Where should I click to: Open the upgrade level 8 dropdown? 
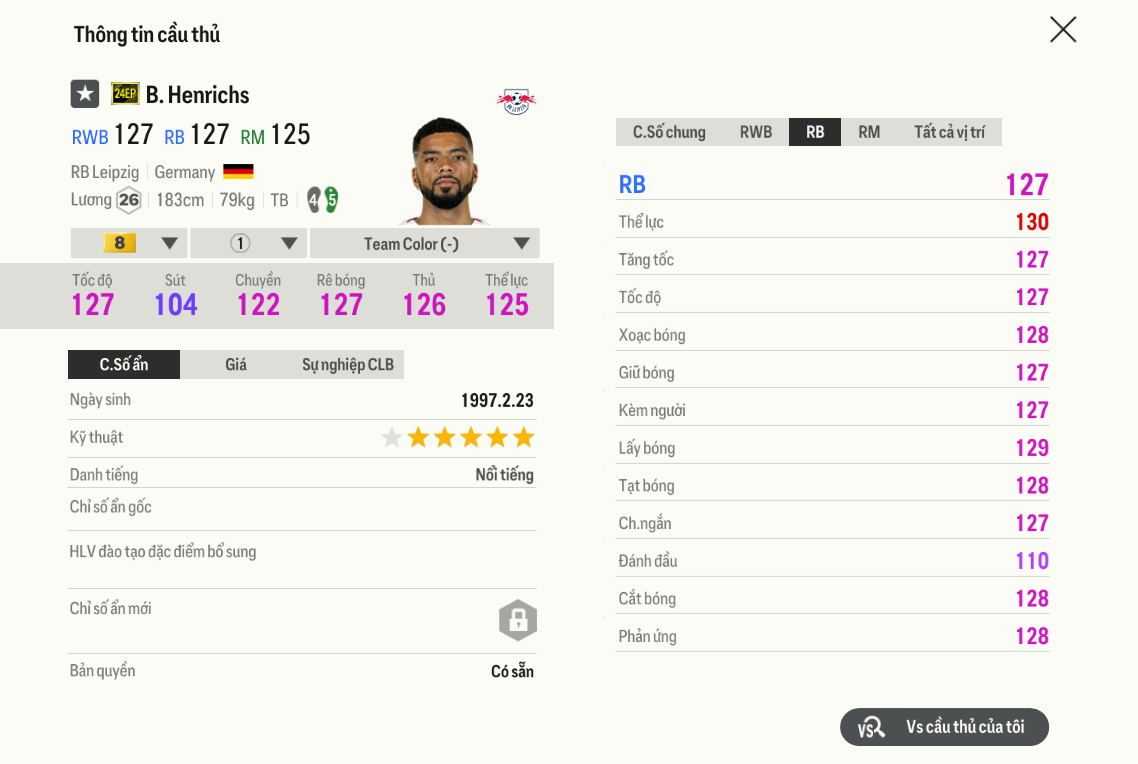coord(129,243)
